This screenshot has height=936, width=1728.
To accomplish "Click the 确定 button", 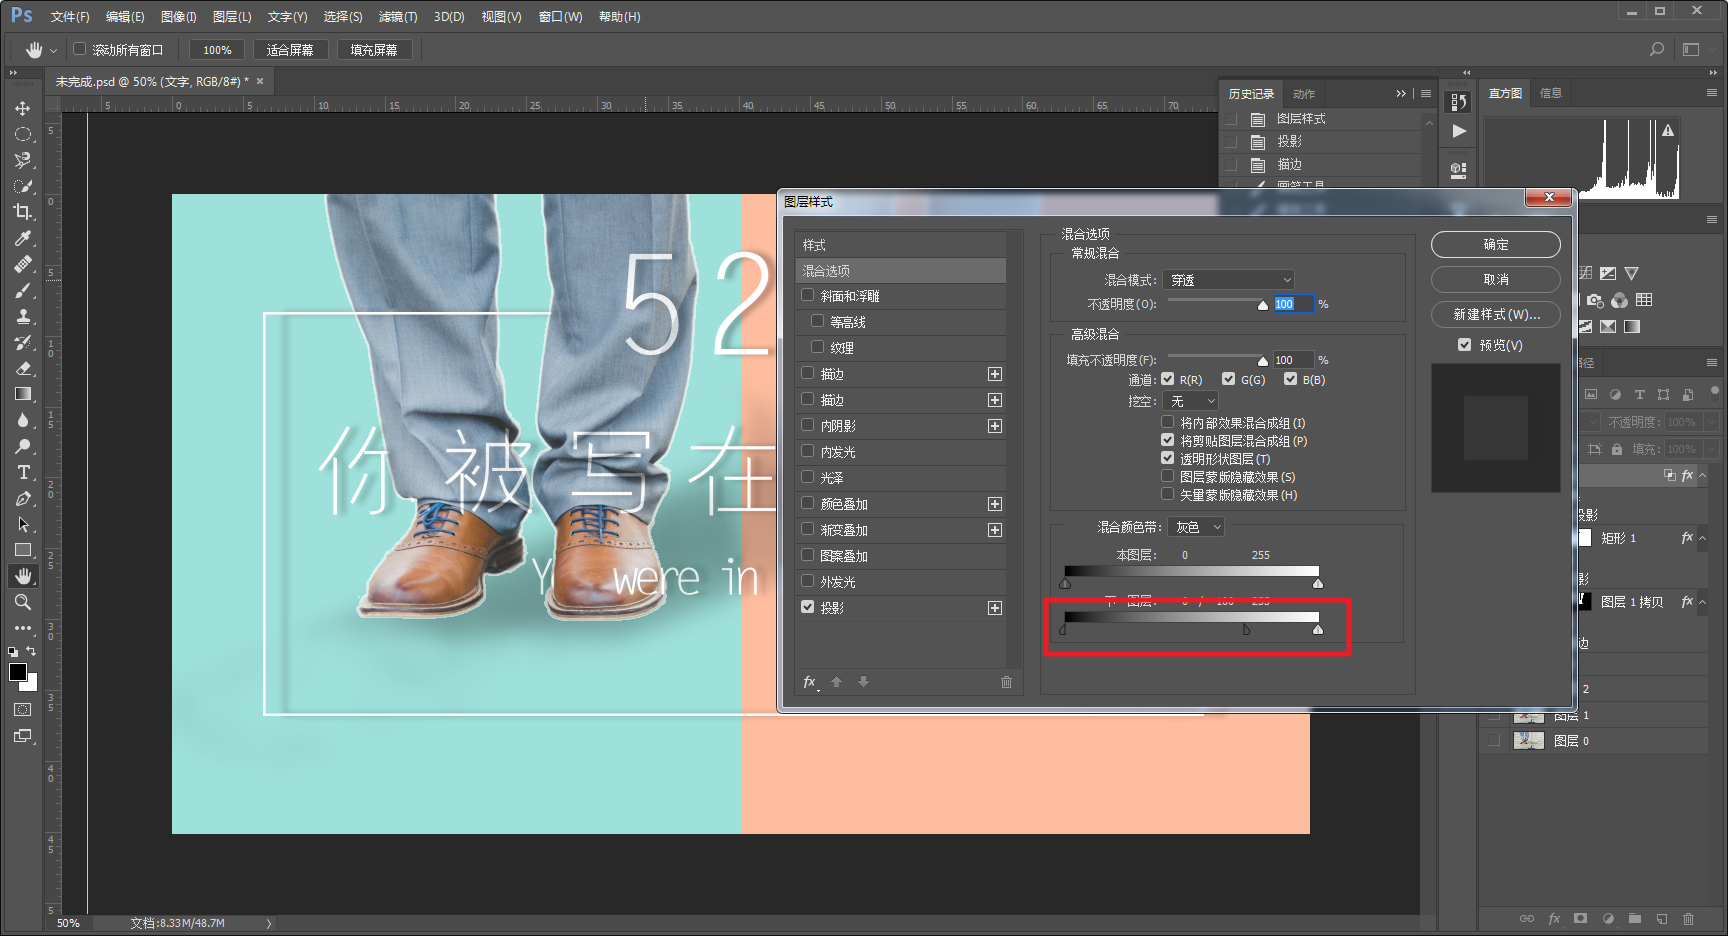I will pyautogui.click(x=1496, y=244).
